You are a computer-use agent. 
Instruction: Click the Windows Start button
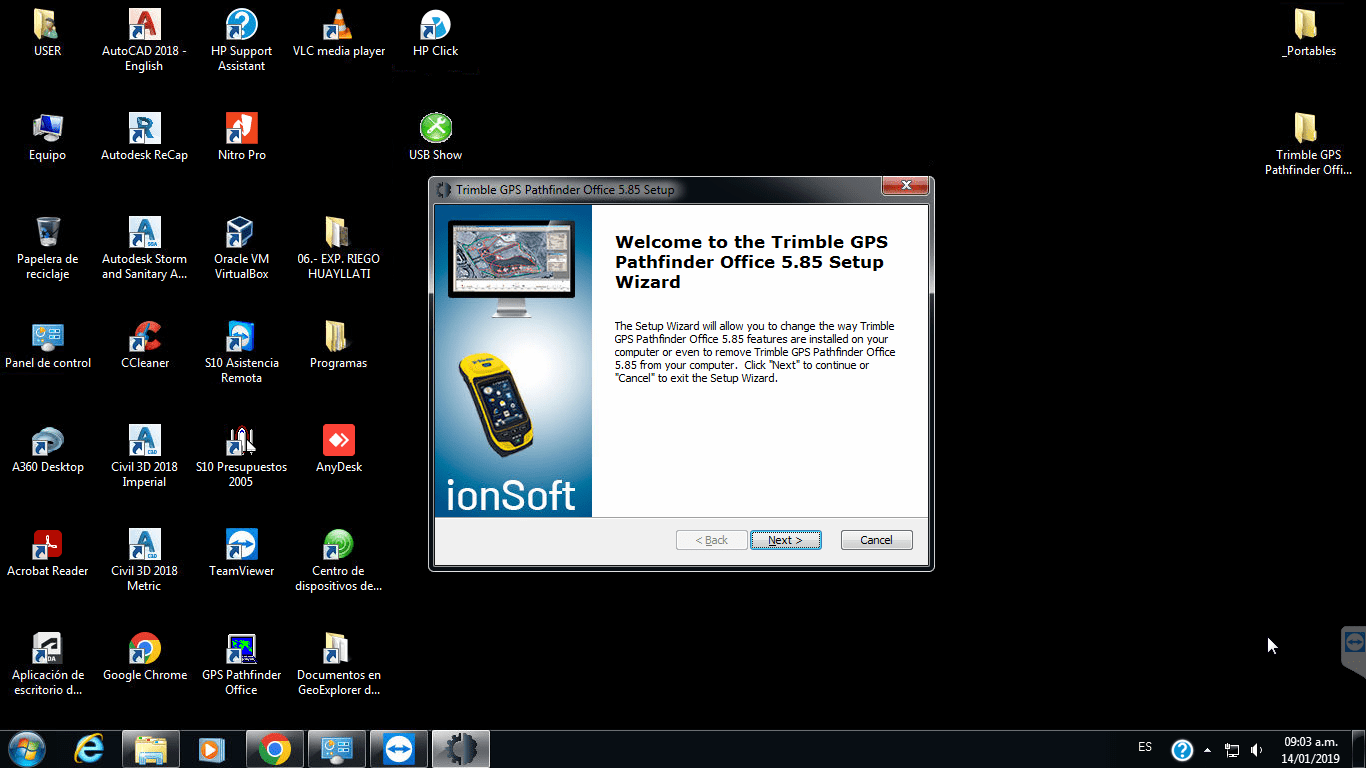[x=26, y=749]
